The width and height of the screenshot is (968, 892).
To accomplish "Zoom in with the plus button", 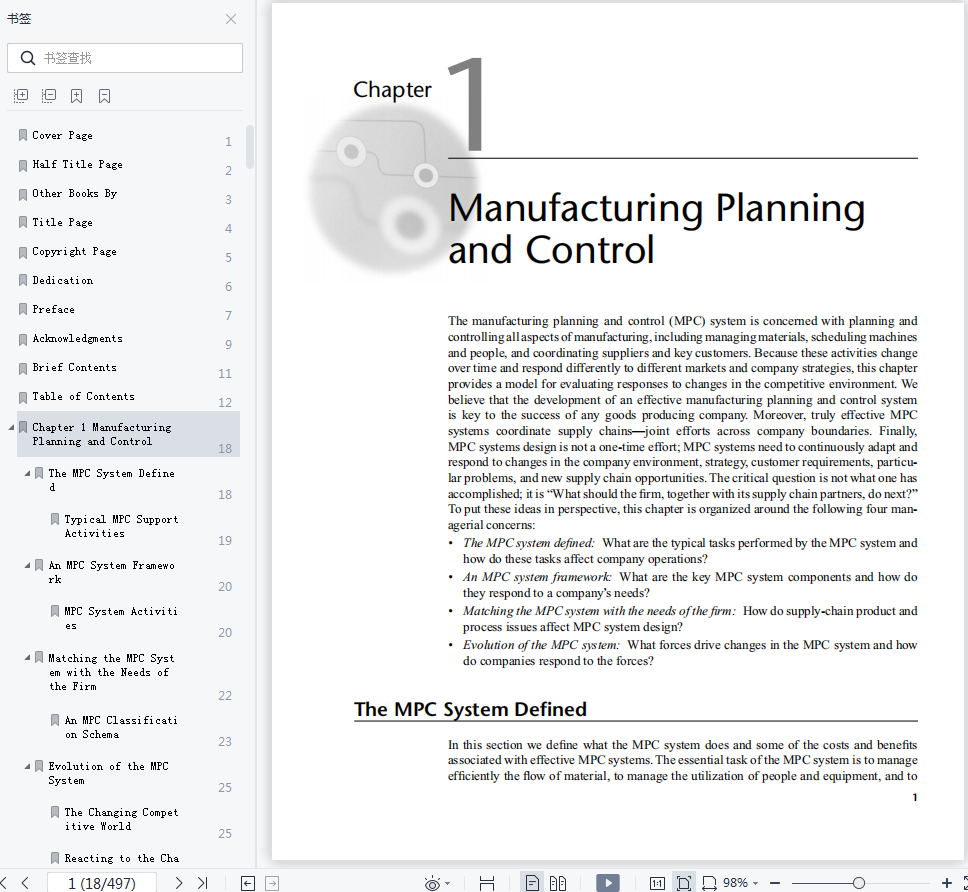I will [x=946, y=883].
